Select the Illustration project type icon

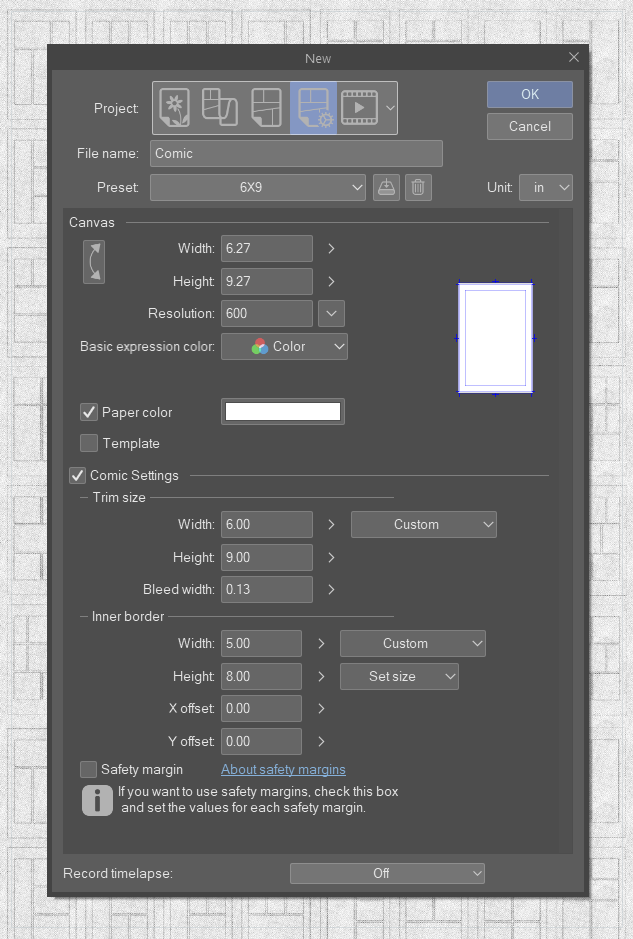(x=175, y=108)
